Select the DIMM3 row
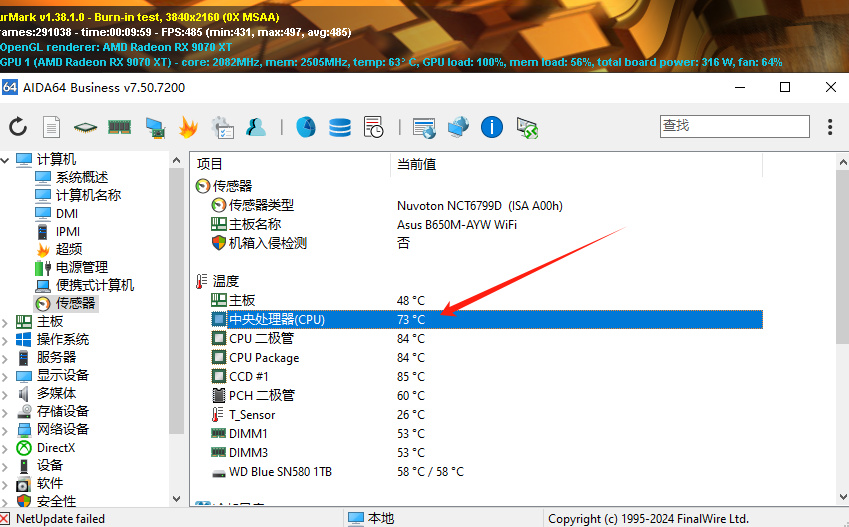The image size is (849, 527). tap(478, 453)
